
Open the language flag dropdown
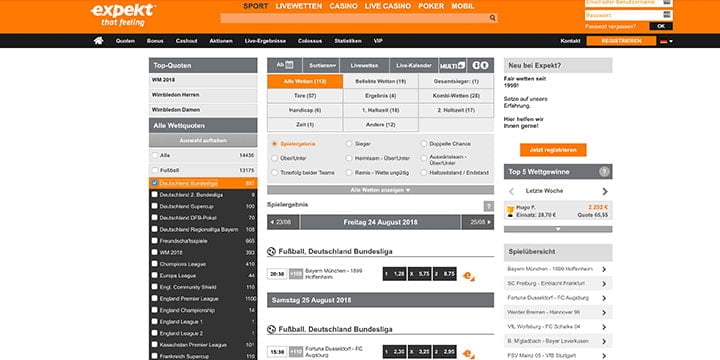pos(666,41)
